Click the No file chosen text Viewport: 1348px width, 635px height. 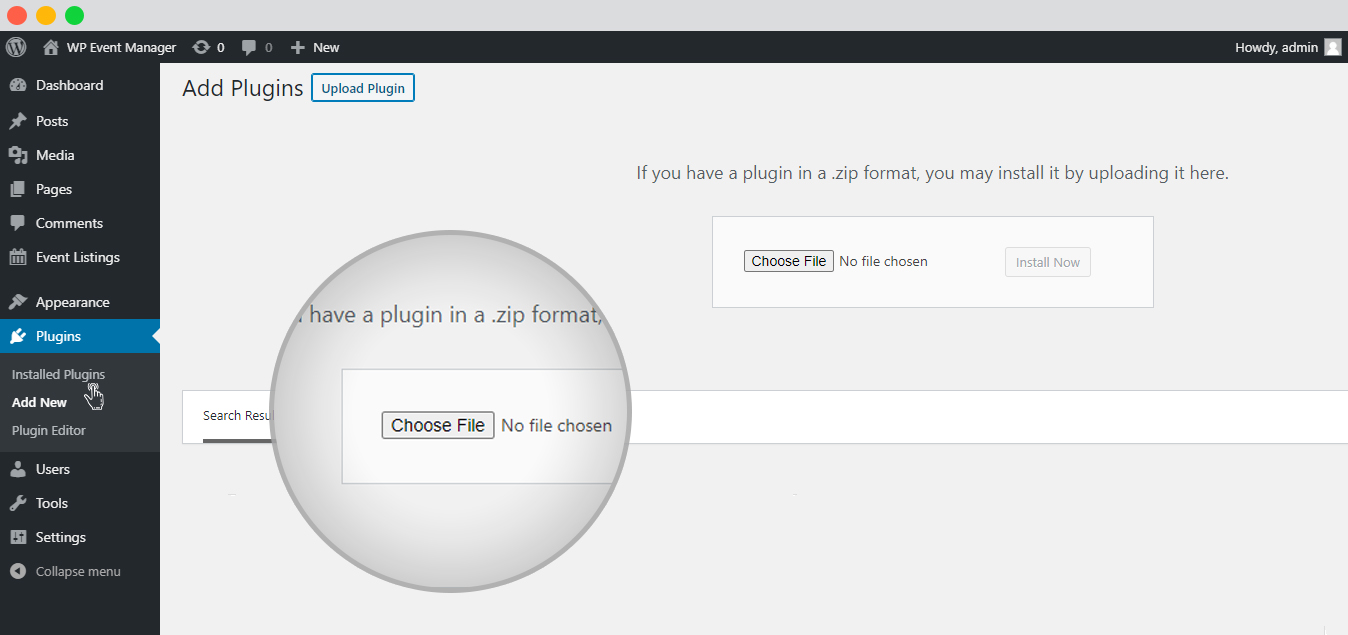883,261
